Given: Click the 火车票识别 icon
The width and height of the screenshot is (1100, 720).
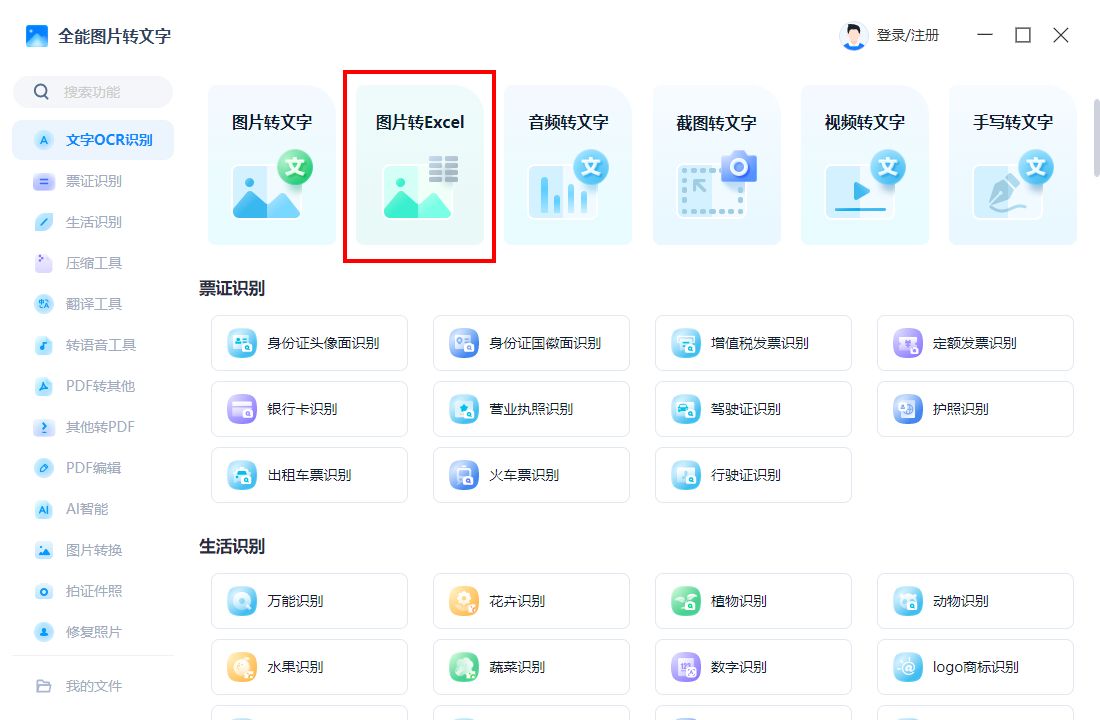Looking at the screenshot, I should (464, 475).
